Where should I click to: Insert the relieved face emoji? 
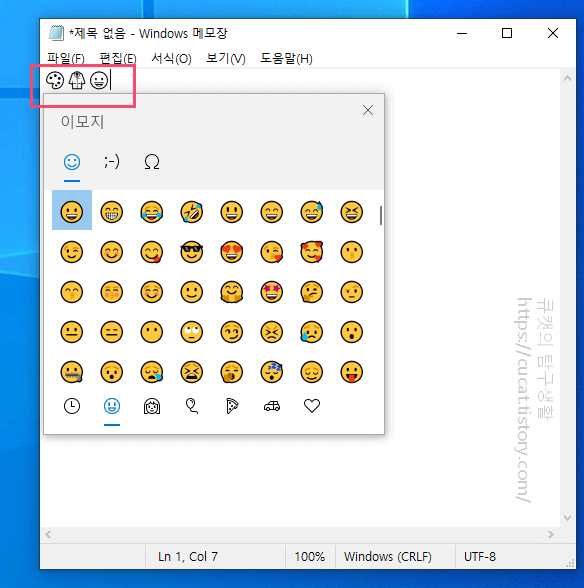pos(312,372)
